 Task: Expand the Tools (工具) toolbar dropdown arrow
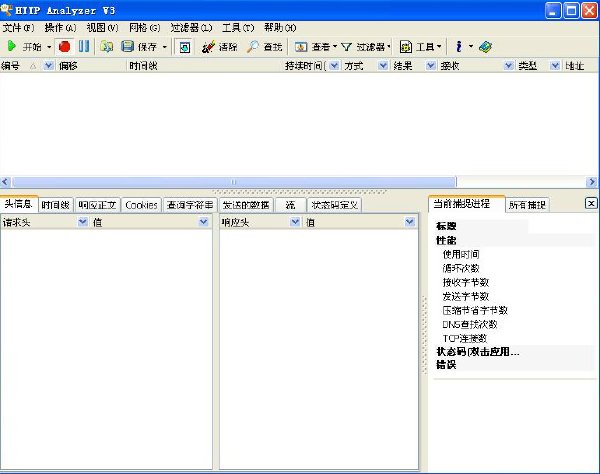point(439,47)
